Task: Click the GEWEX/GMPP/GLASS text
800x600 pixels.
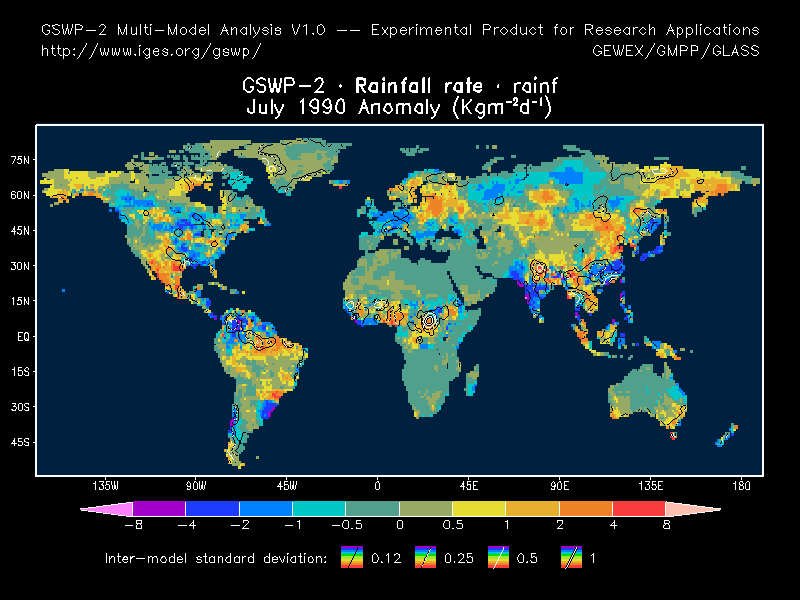Action: (x=676, y=51)
